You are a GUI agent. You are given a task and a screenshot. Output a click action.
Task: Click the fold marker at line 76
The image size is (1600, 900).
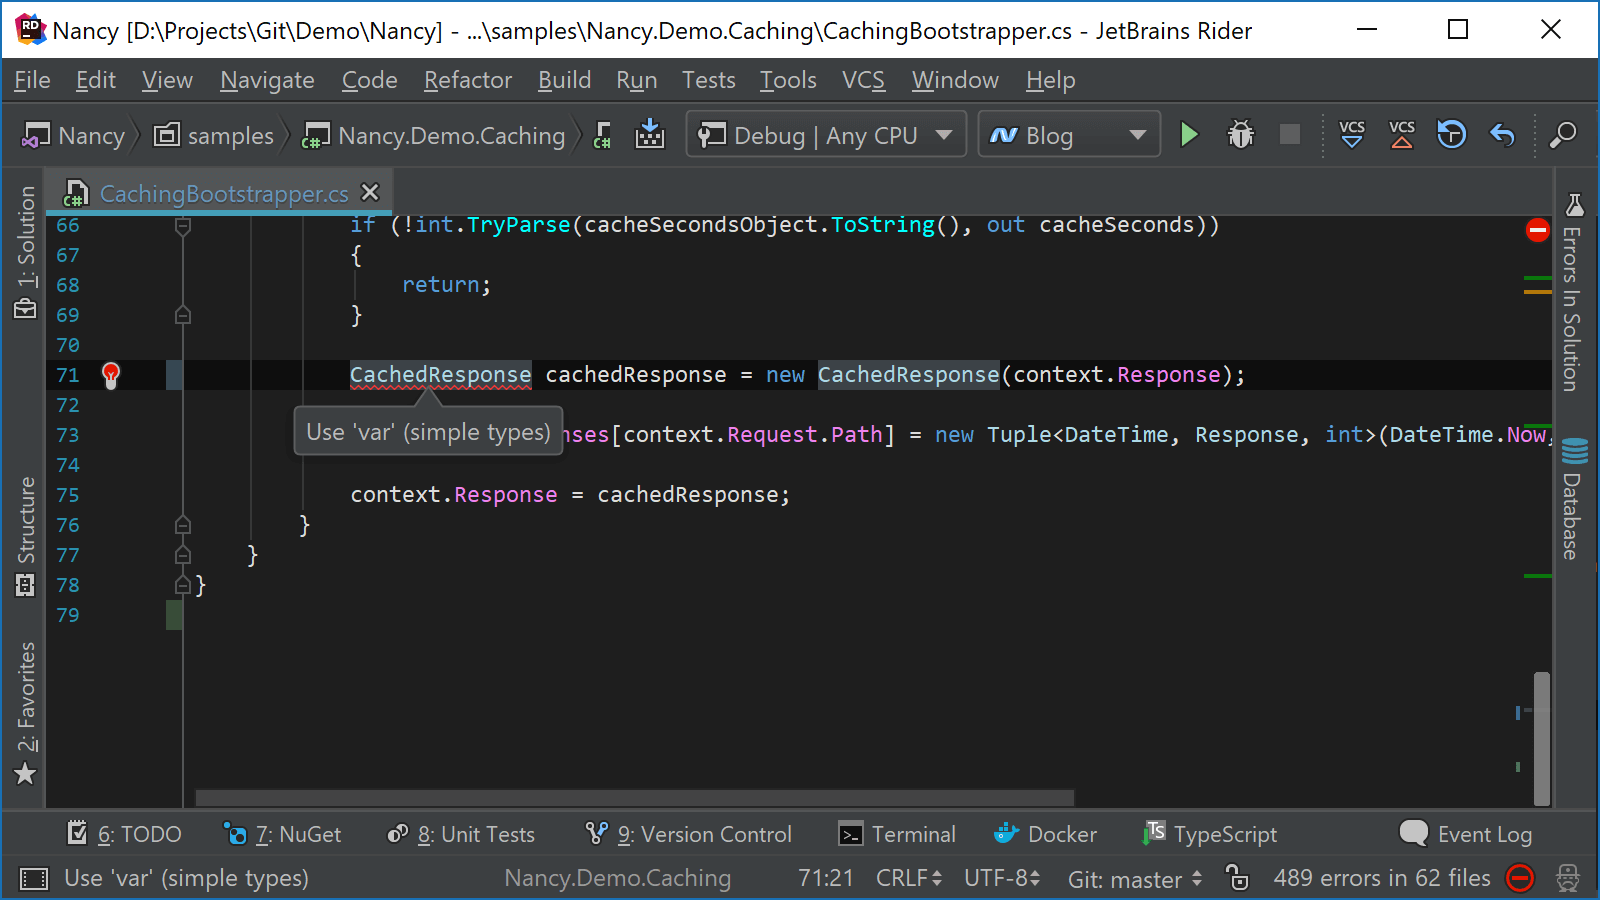pyautogui.click(x=183, y=525)
